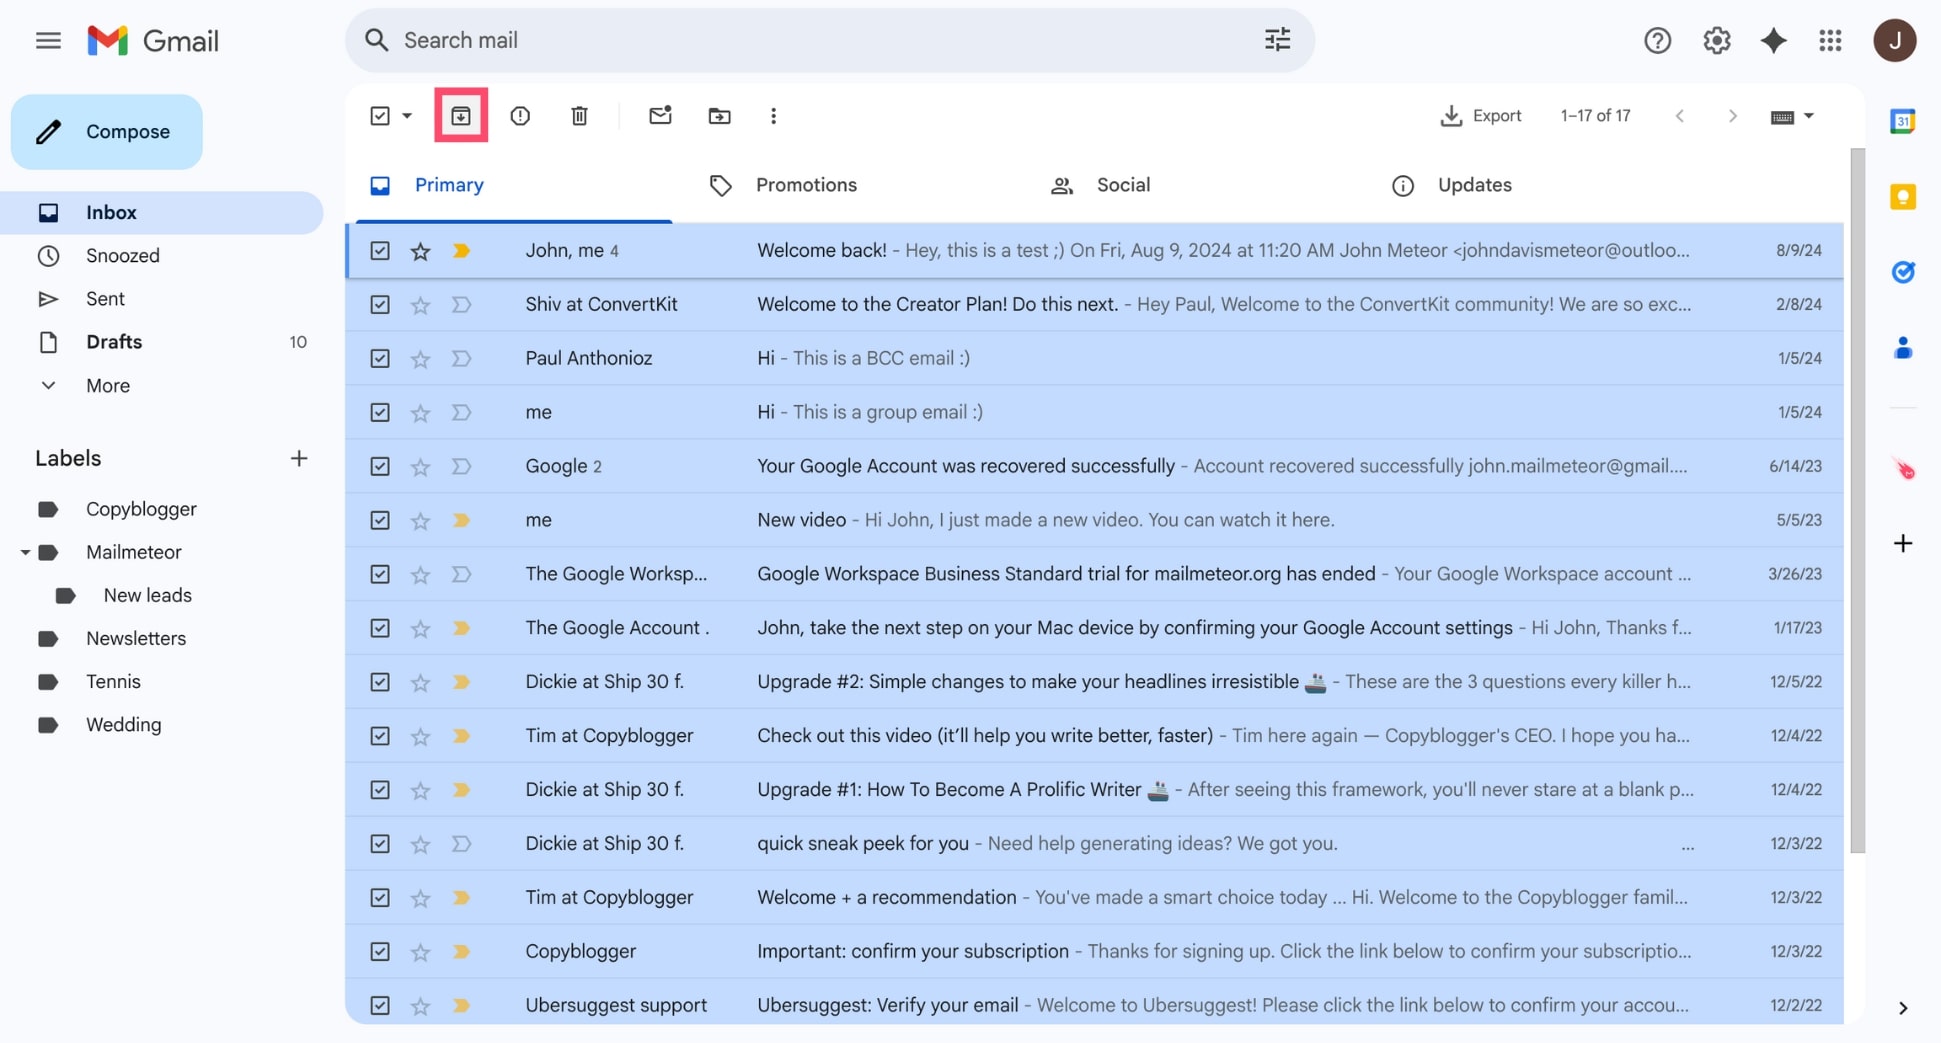
Task: Report selected emails as spam
Action: tap(520, 116)
